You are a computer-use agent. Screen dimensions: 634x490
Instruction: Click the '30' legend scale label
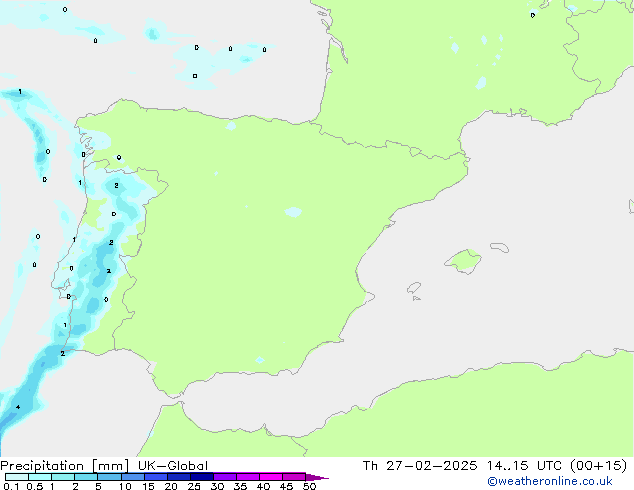click(217, 486)
